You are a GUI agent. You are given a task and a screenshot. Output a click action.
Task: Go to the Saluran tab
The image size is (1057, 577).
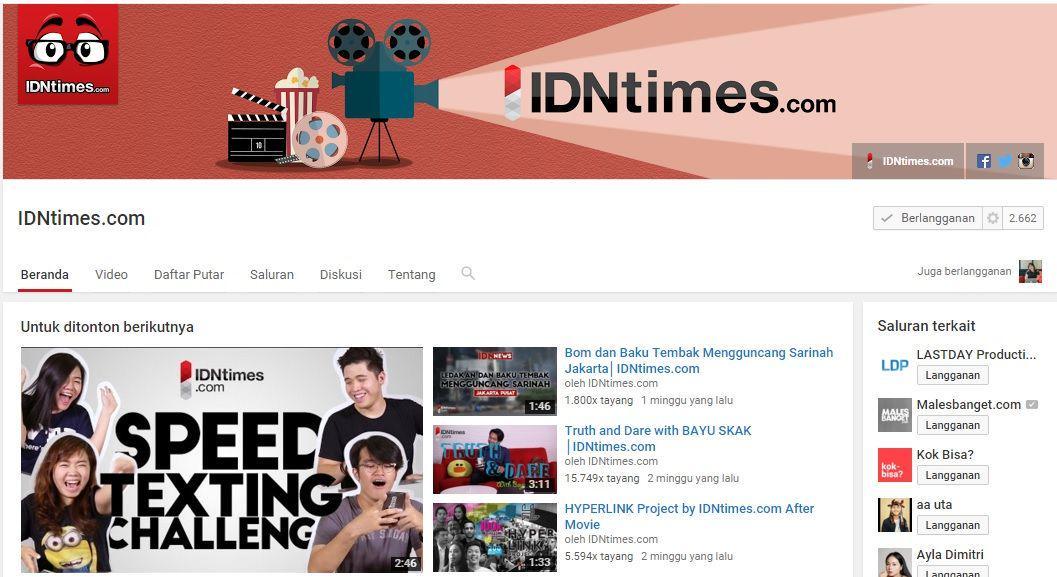[272, 274]
